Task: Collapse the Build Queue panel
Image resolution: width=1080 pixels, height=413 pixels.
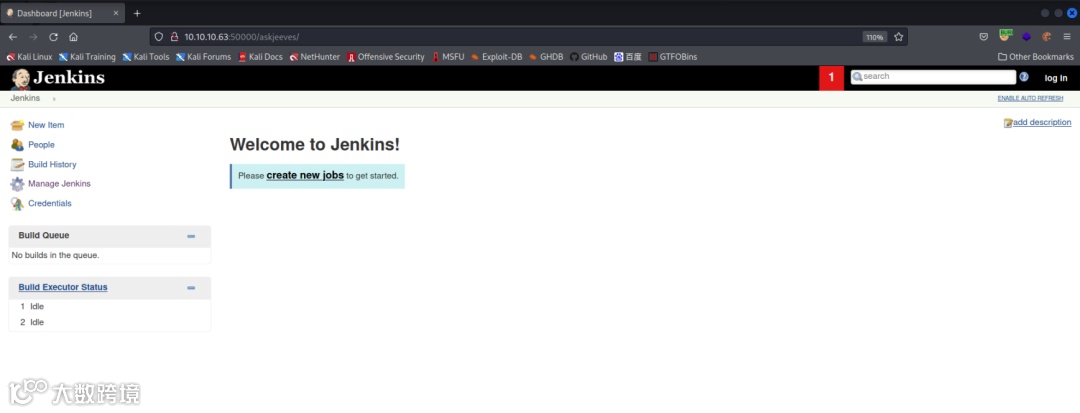Action: [191, 236]
